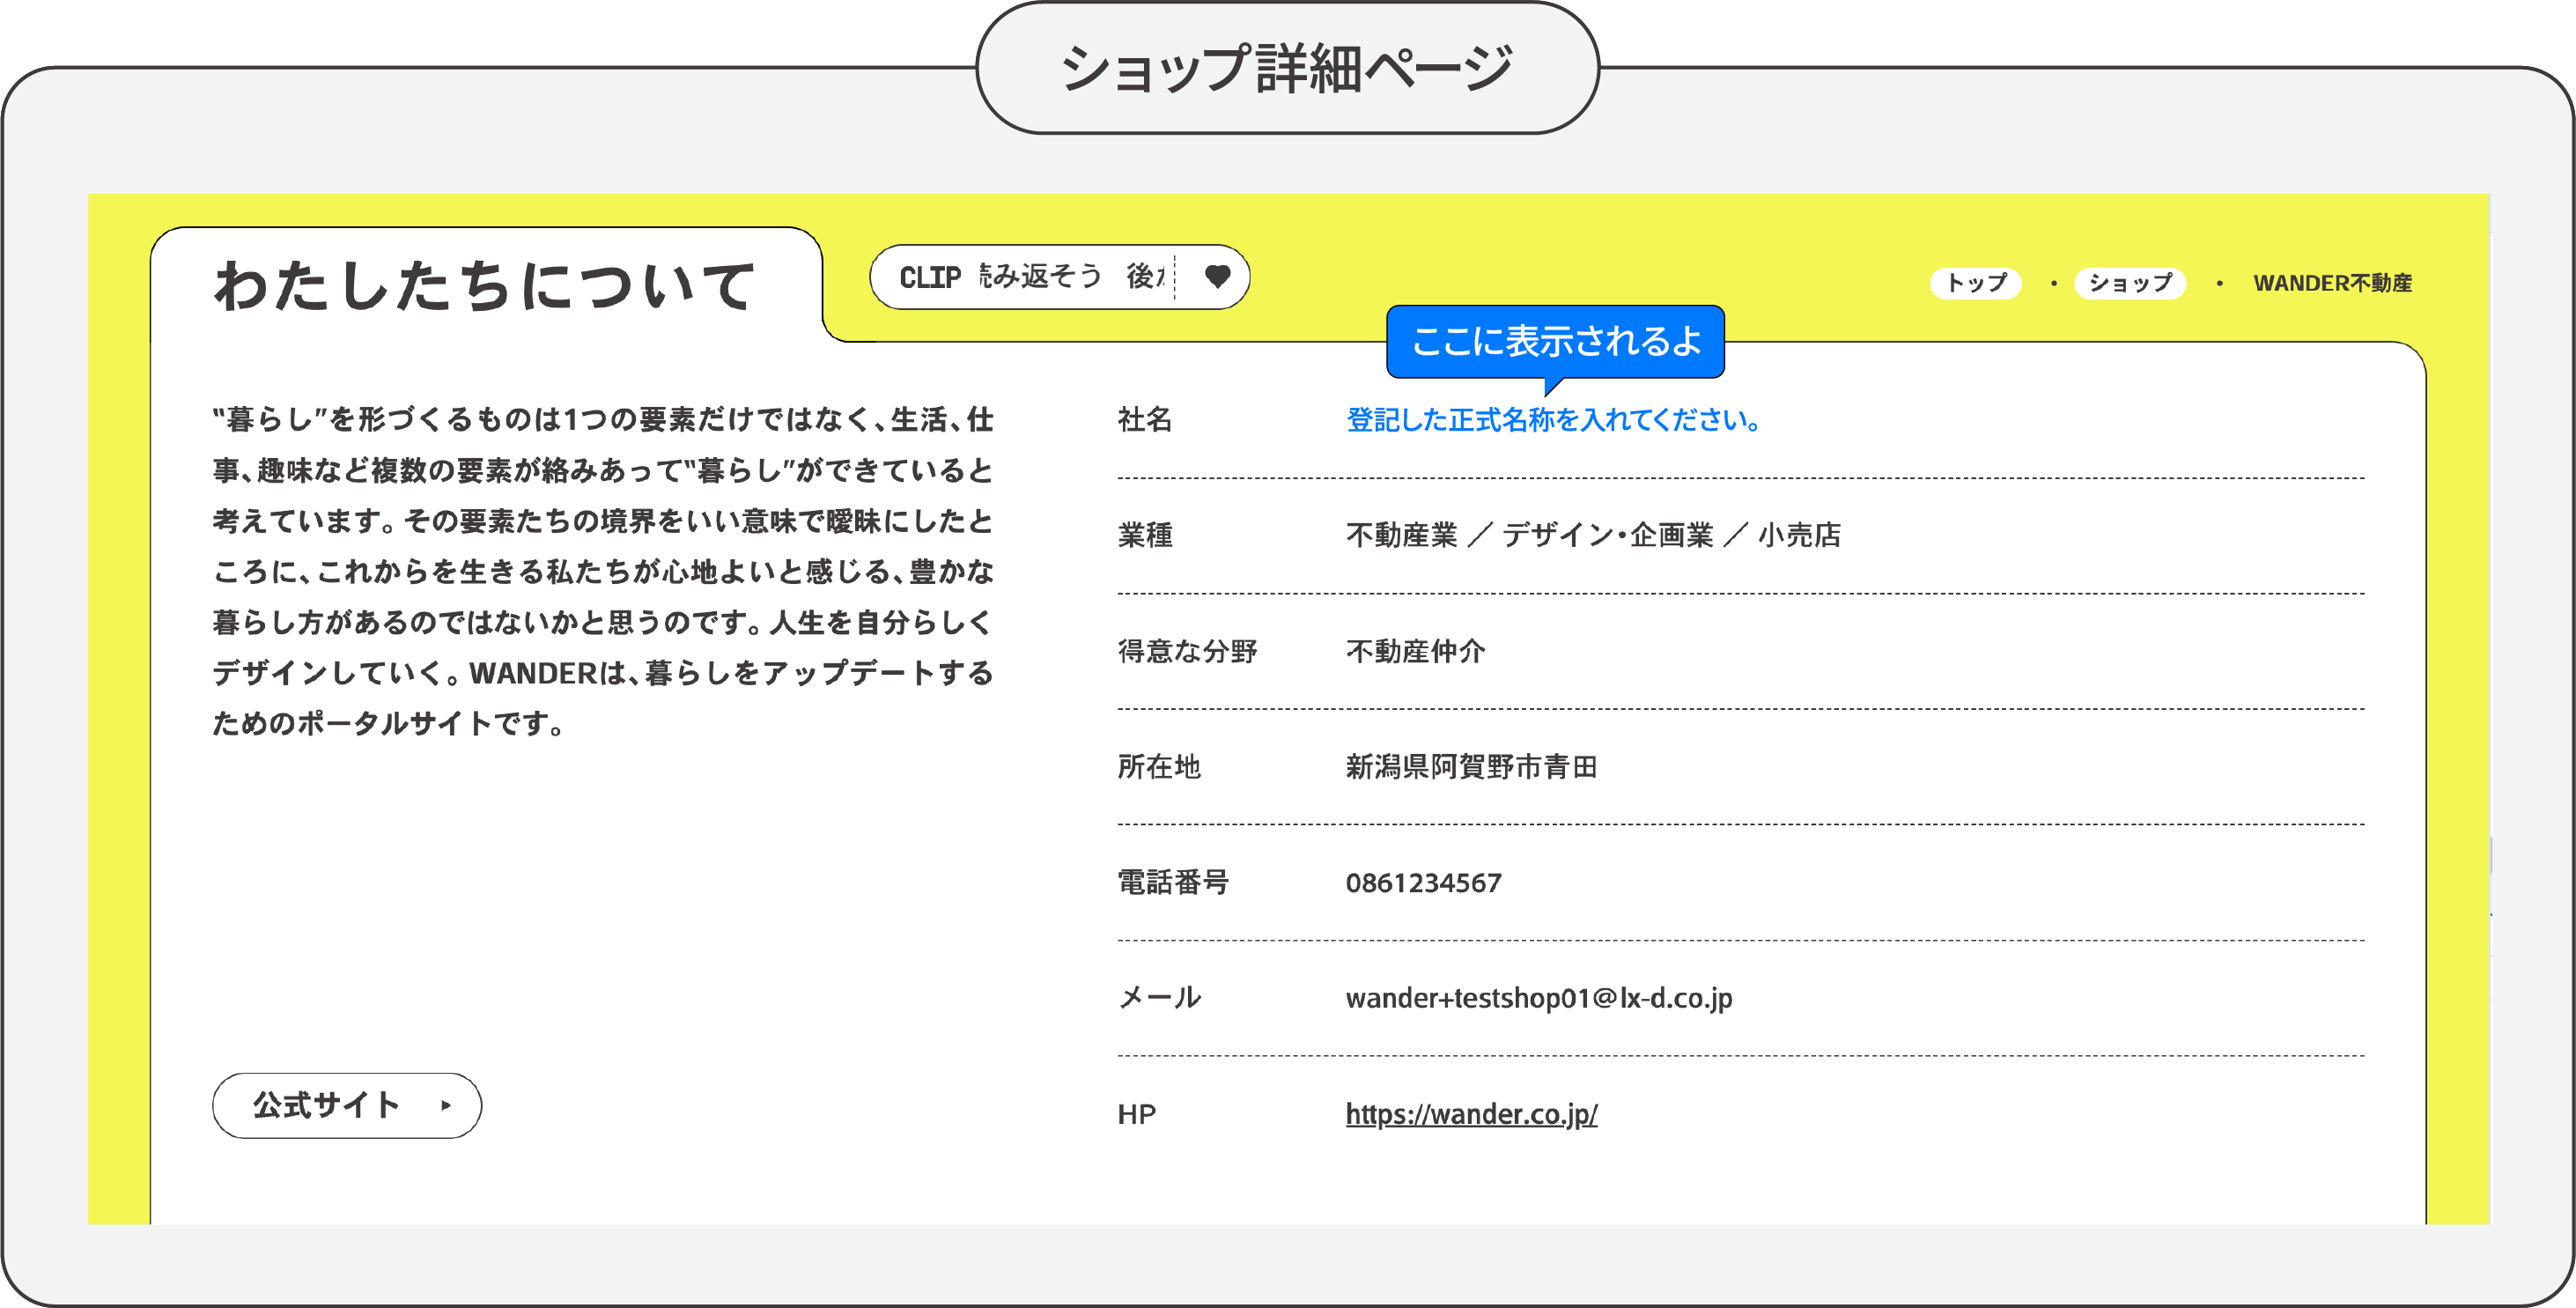Screen dimensions: 2576x1308
Task: Click the blue 登記した正式名称 placeholder text
Action: [x=1553, y=420]
